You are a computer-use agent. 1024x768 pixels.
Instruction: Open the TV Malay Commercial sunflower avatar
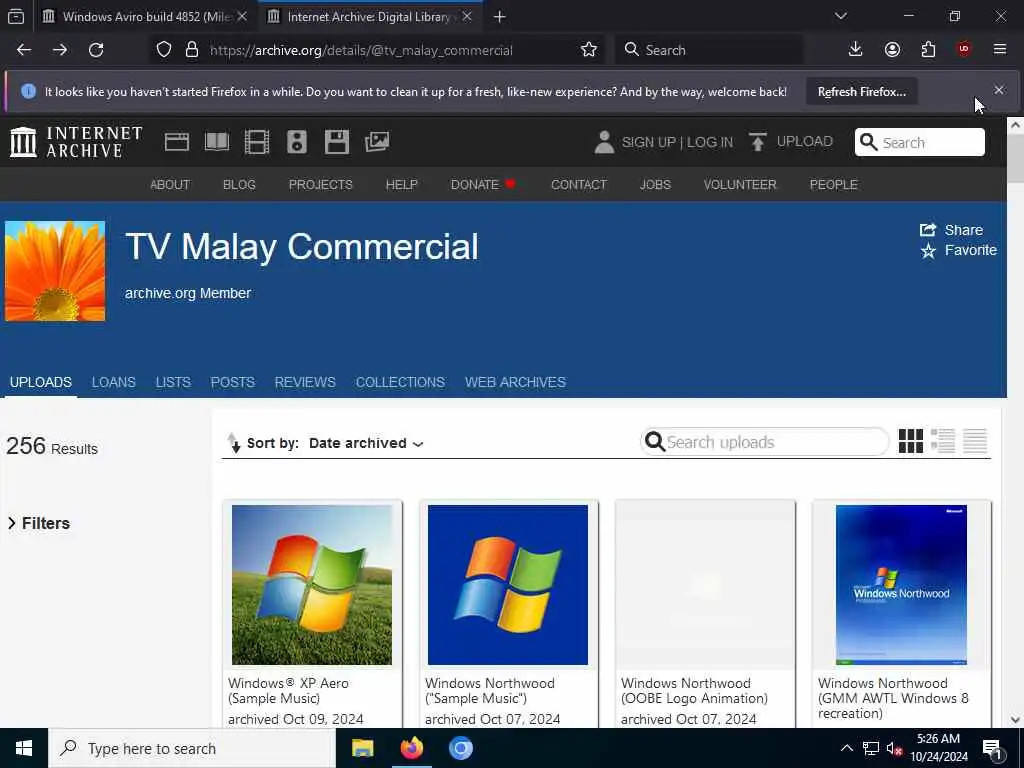(55, 271)
